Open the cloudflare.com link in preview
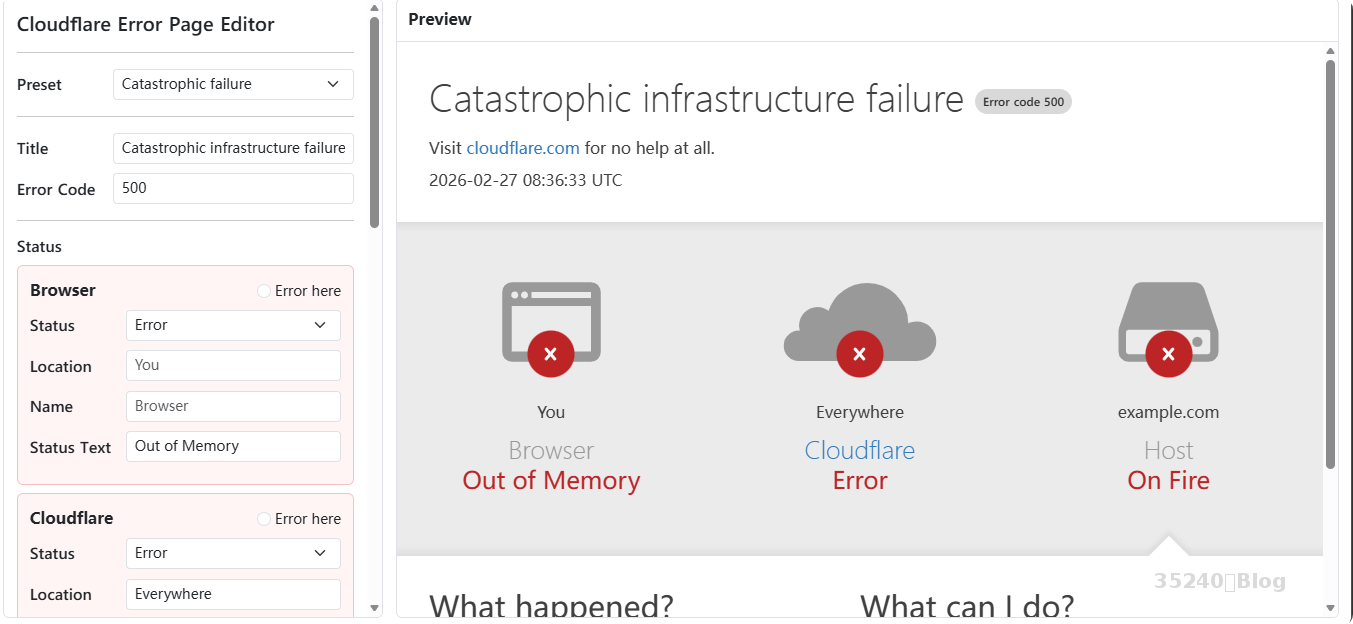Screen dimensions: 1353x624 [x=523, y=148]
